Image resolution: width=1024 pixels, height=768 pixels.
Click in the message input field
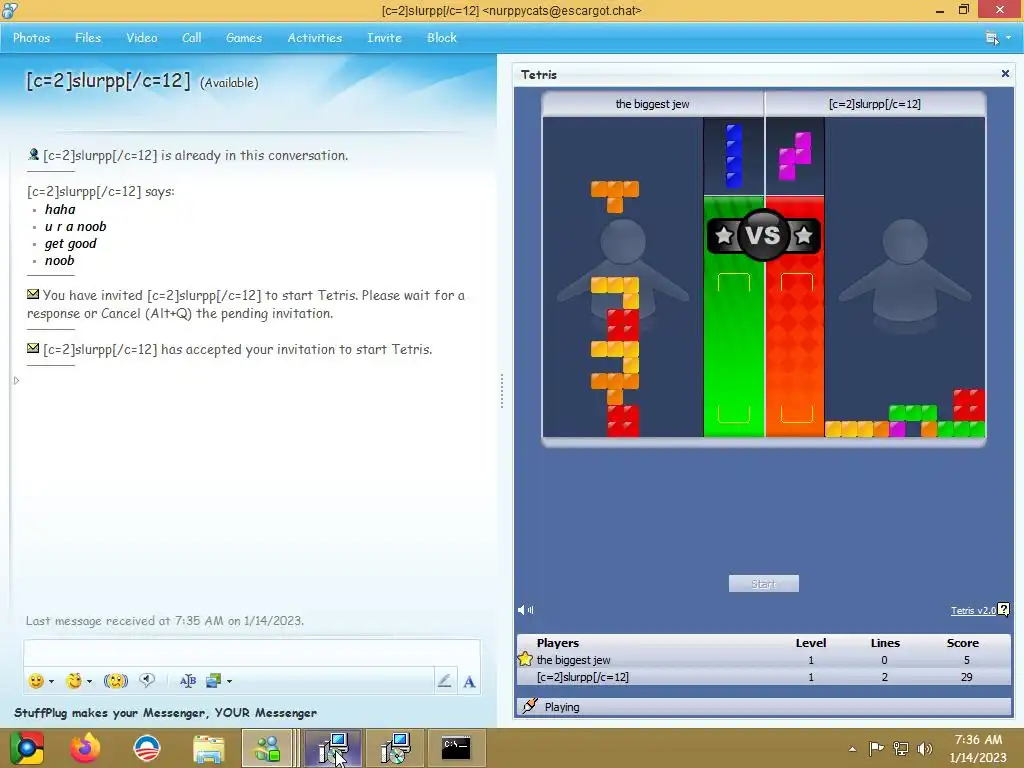[251, 653]
